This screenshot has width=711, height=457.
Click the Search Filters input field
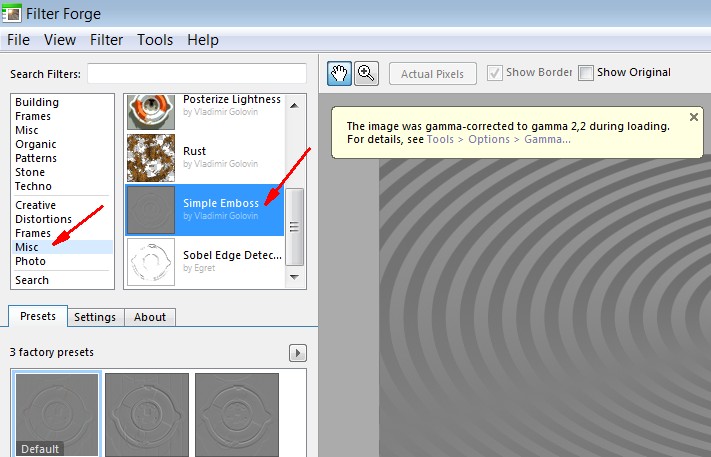click(197, 73)
